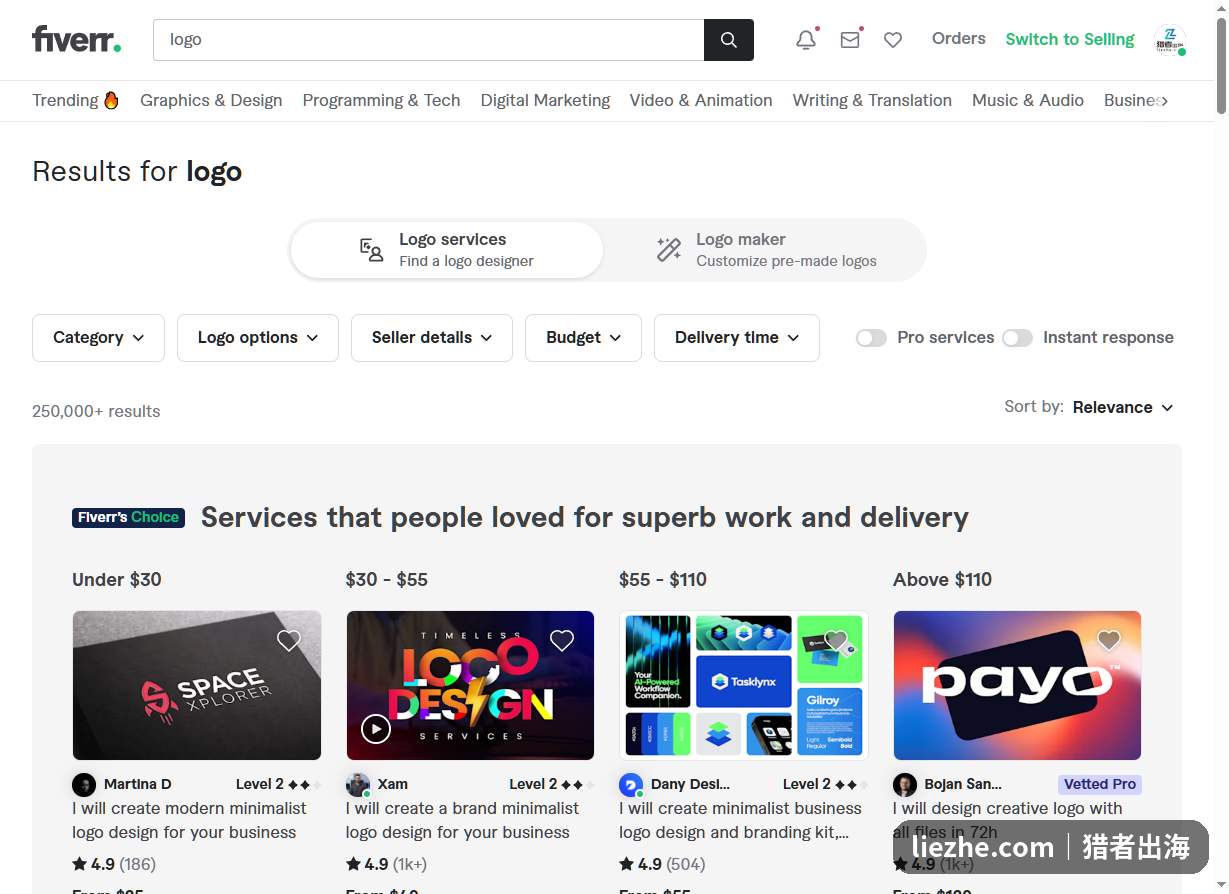Click Martina D's 4.9 (186) rating
The image size is (1229, 894).
(114, 864)
